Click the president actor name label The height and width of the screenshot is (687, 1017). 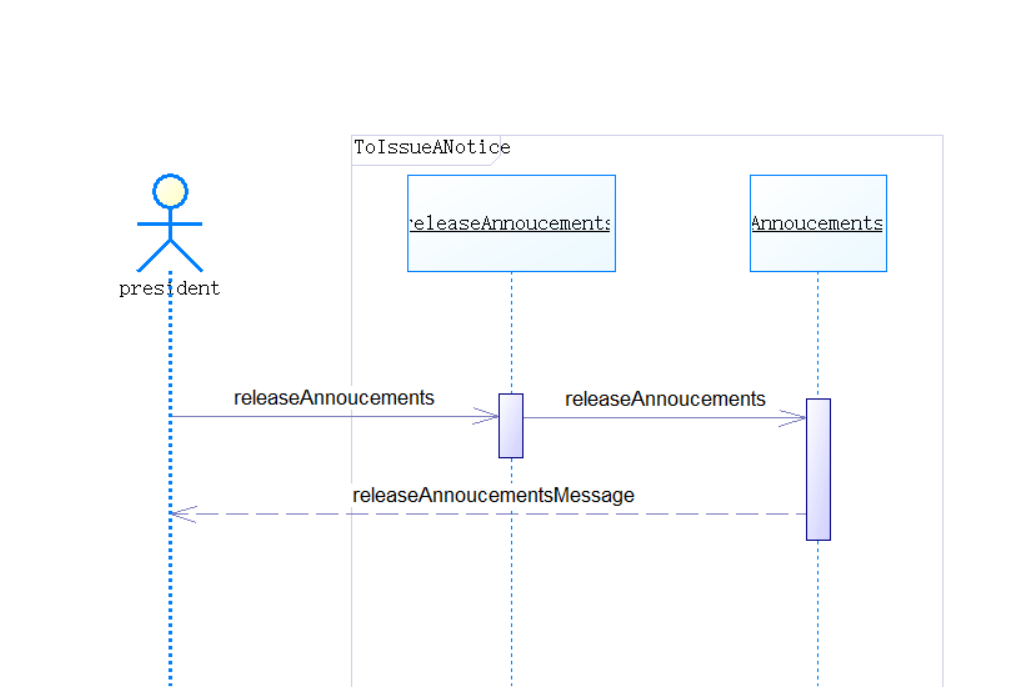pyautogui.click(x=169, y=289)
